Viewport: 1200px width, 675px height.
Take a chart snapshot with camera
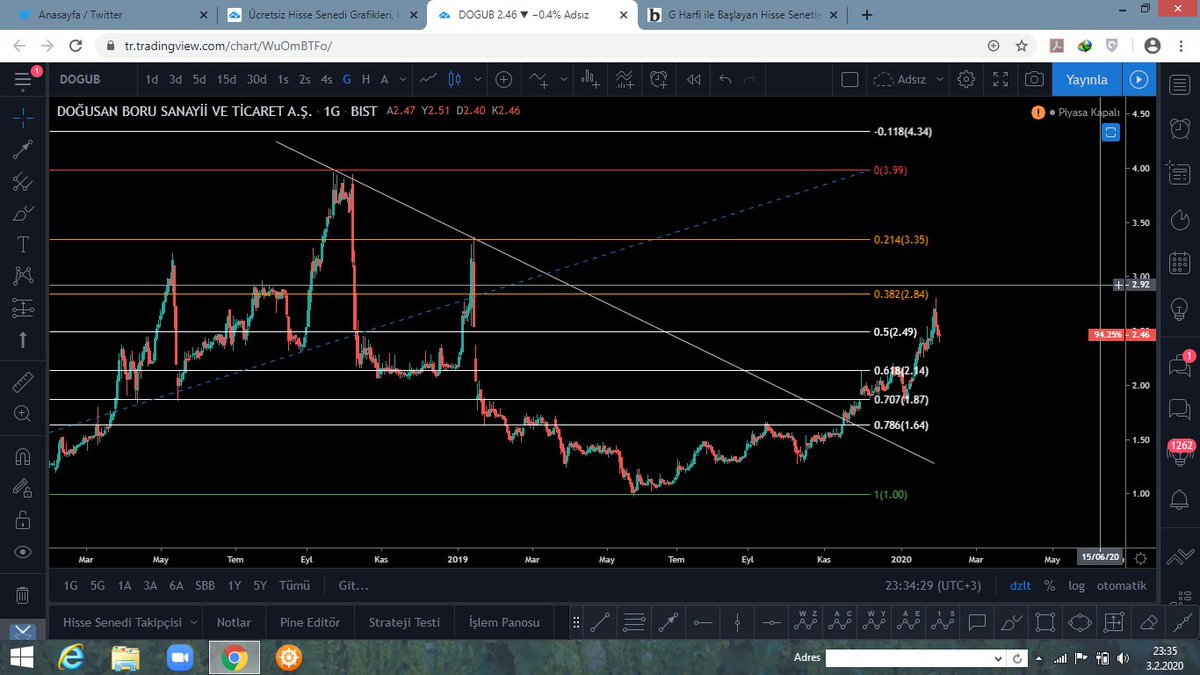[1035, 79]
